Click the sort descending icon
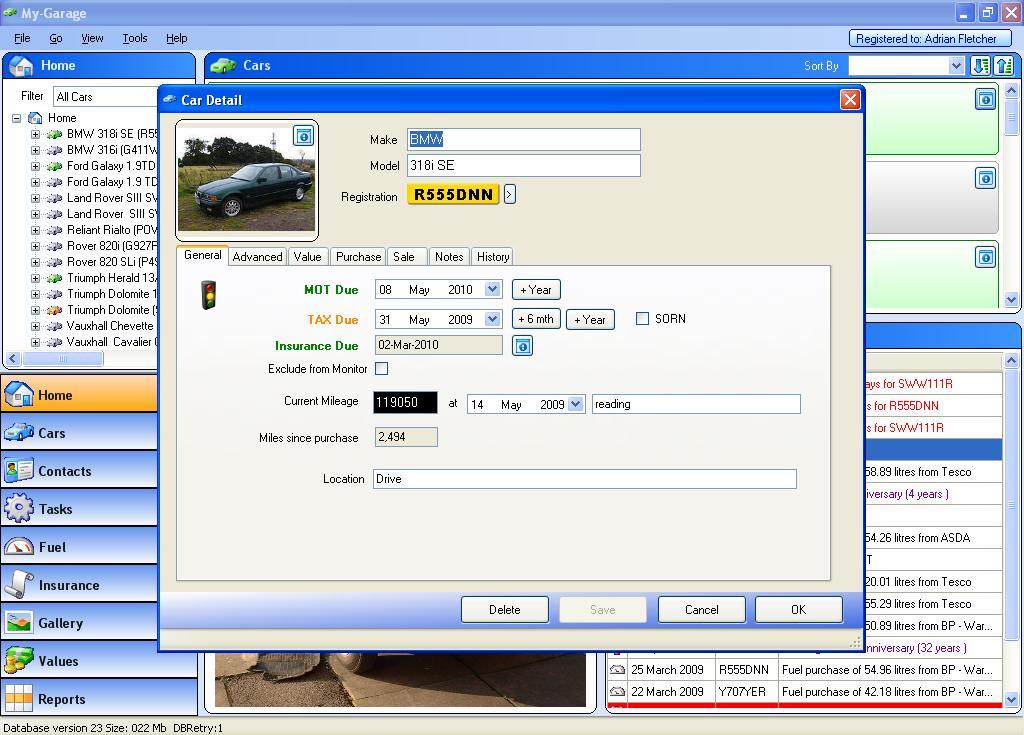Viewport: 1024px width, 735px height. point(980,66)
